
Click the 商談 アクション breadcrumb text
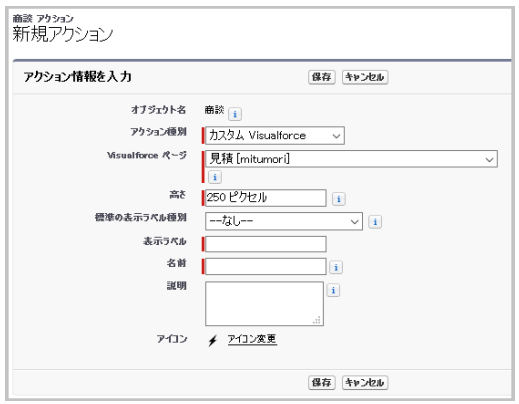(x=43, y=18)
